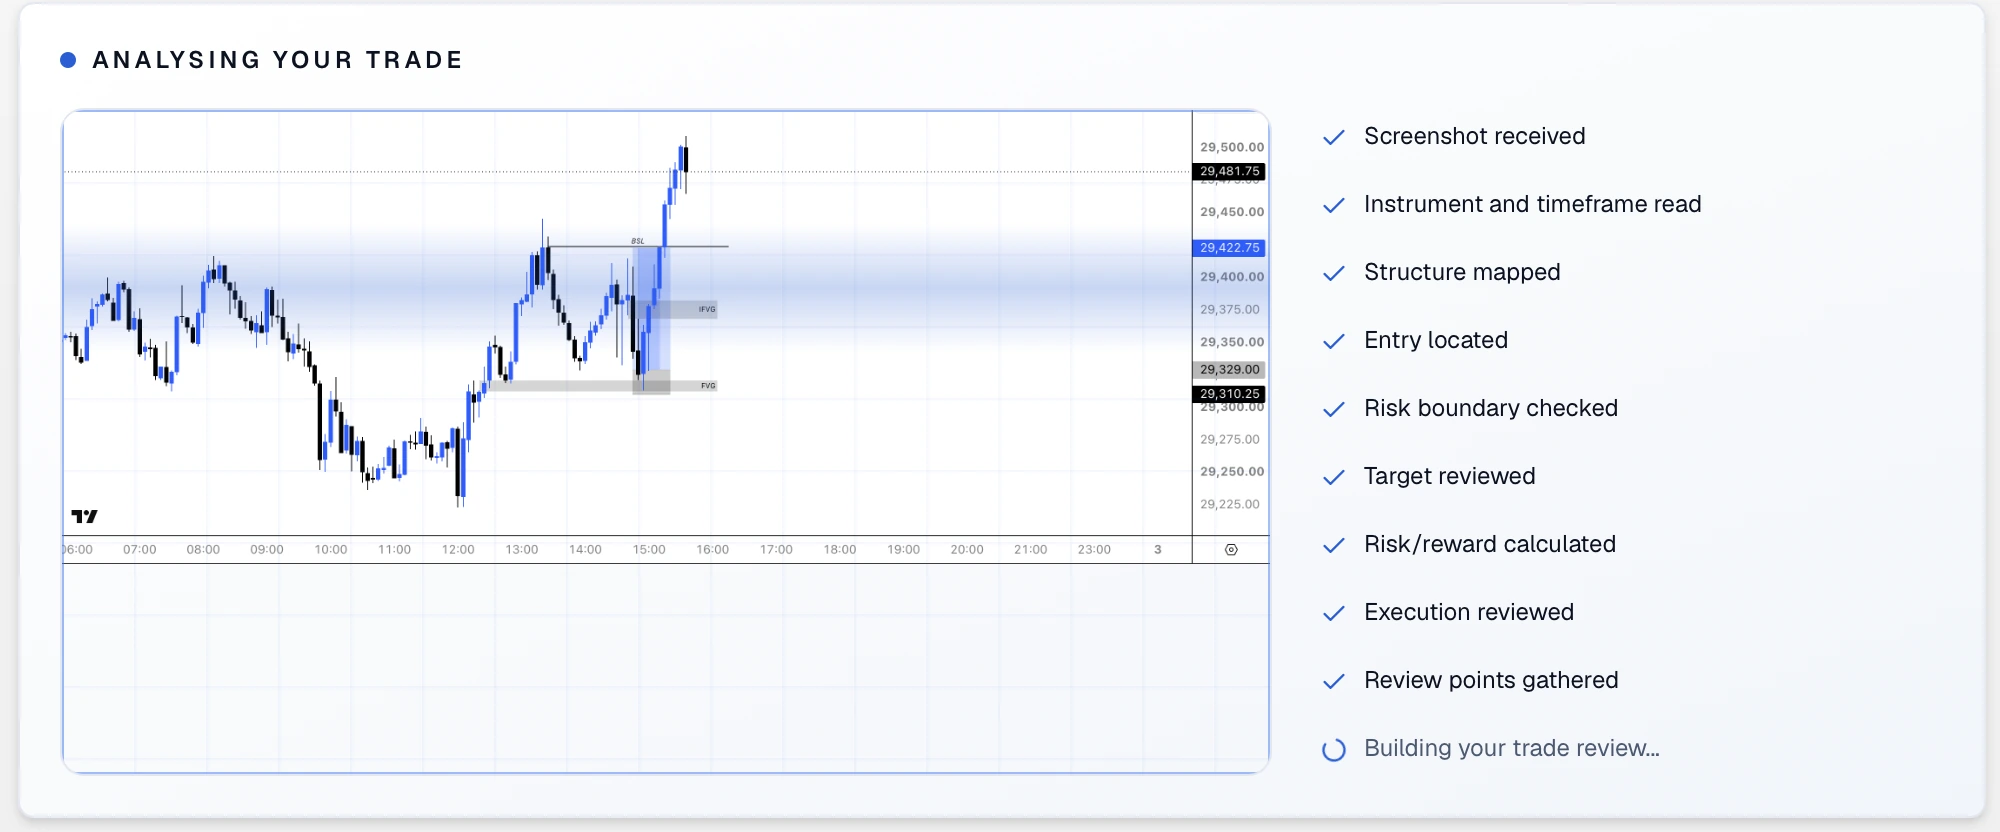The width and height of the screenshot is (2000, 832).
Task: Select the 'Structure mapped' step text
Action: click(1462, 272)
